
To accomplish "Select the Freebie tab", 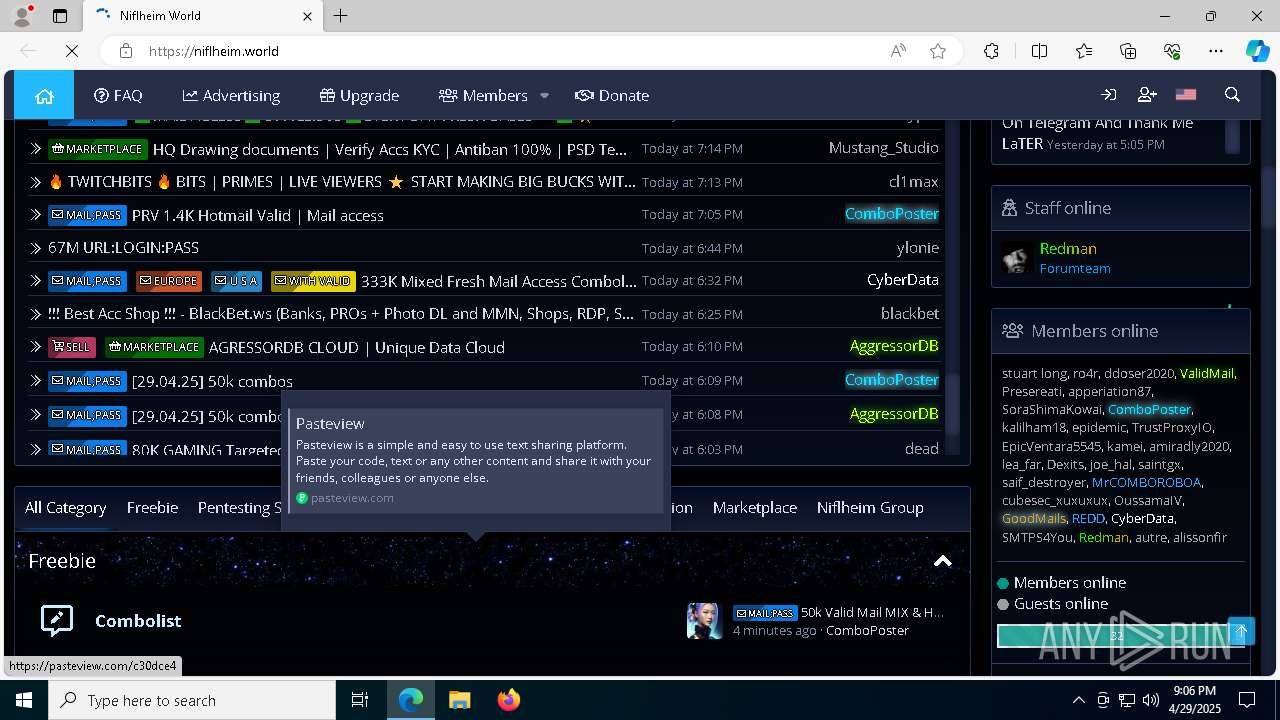I will [152, 507].
